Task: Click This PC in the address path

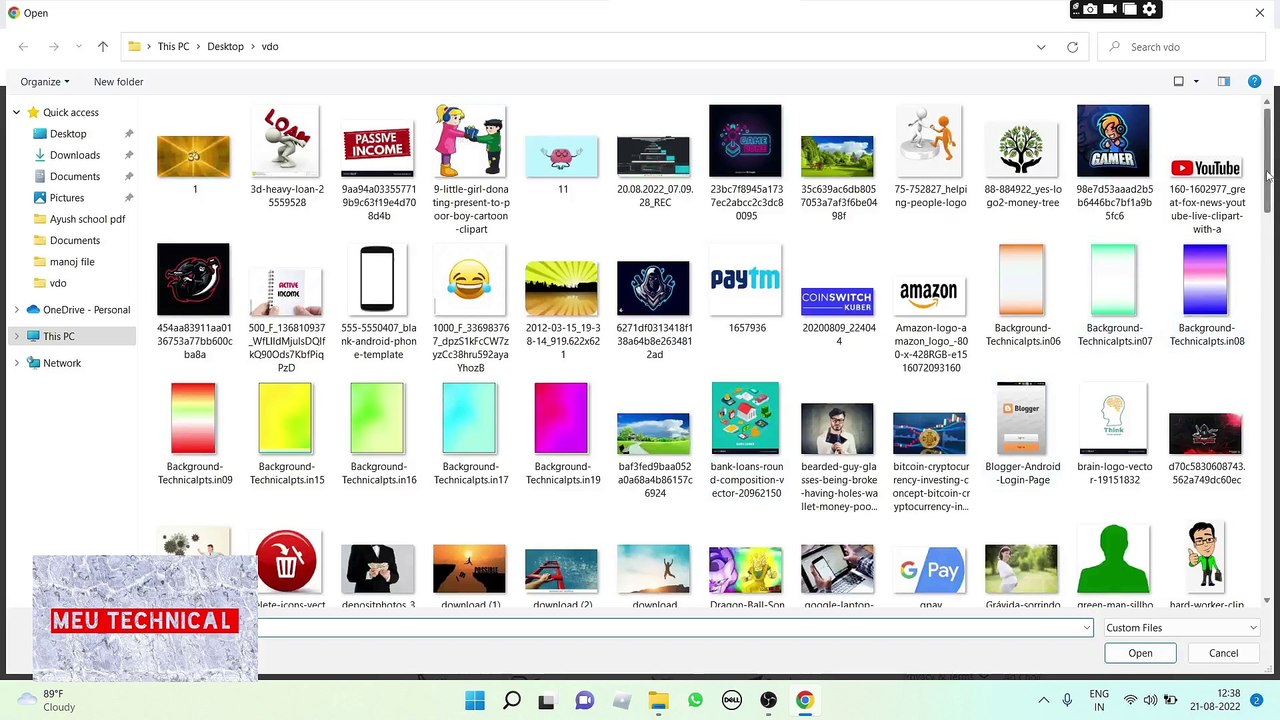Action: (x=173, y=47)
